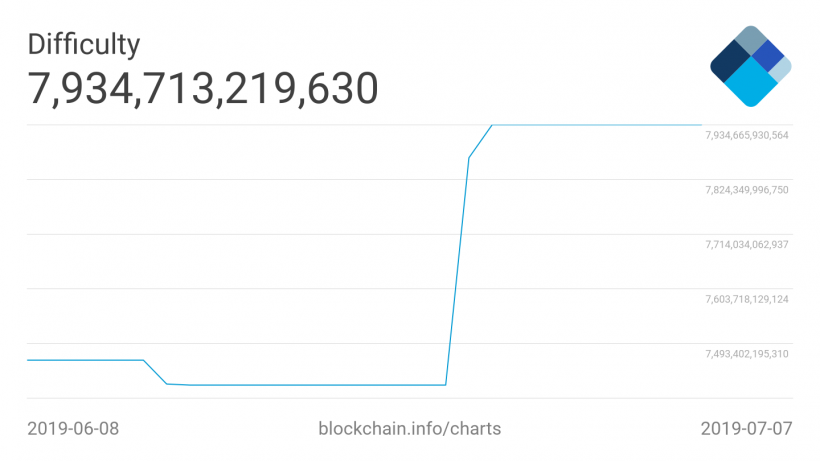Open the blockchain.info/charts link

409,429
